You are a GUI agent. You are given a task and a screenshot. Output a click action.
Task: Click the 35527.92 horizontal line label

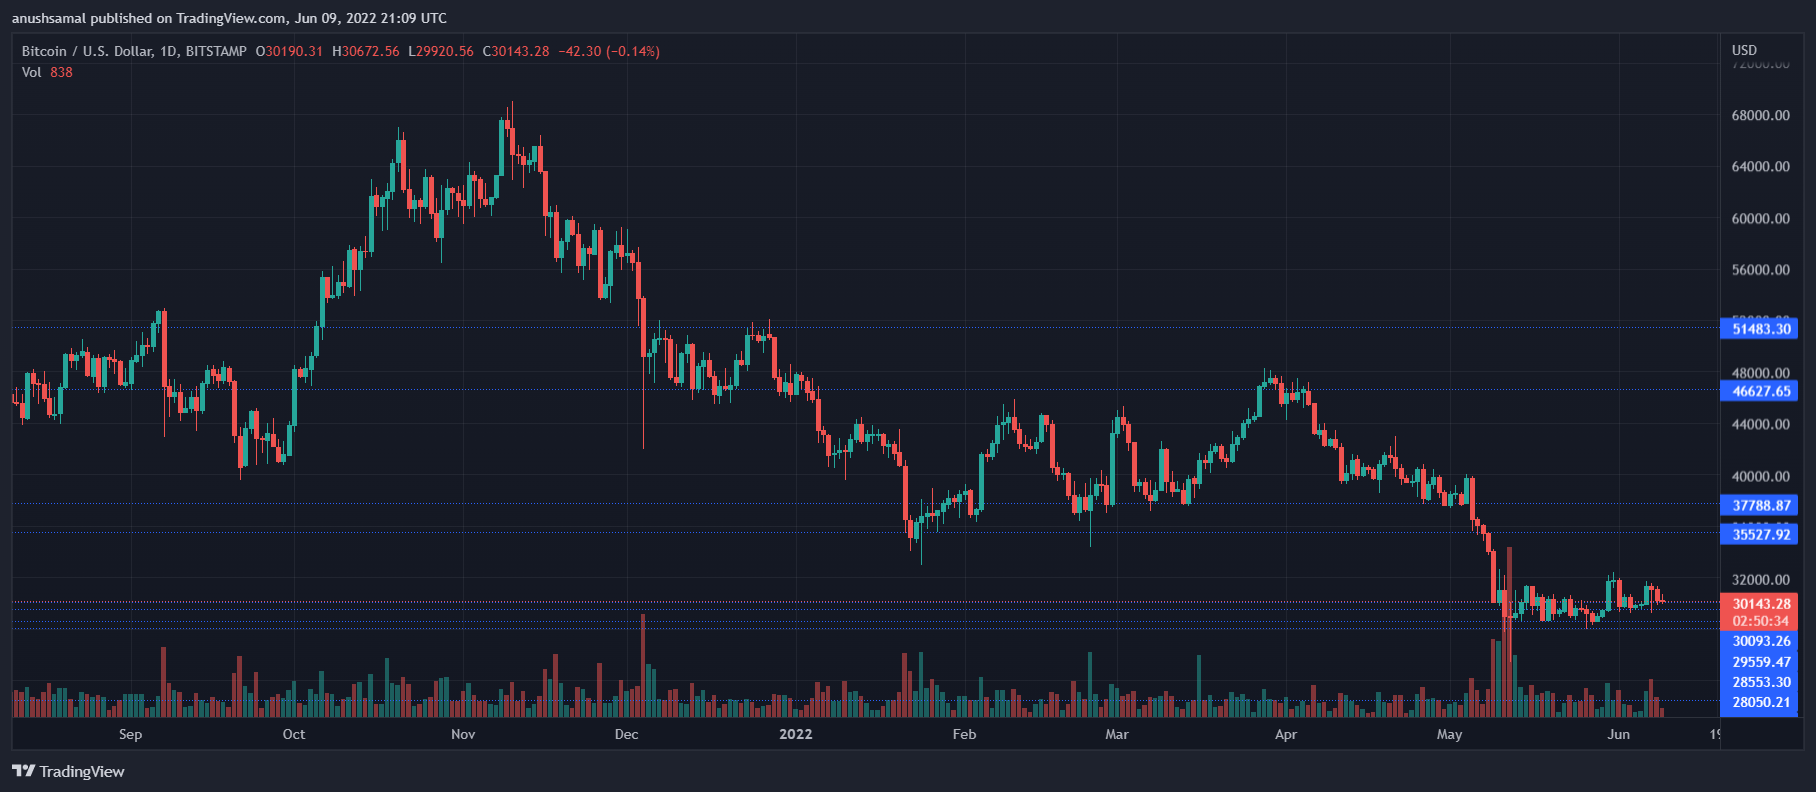[1759, 534]
